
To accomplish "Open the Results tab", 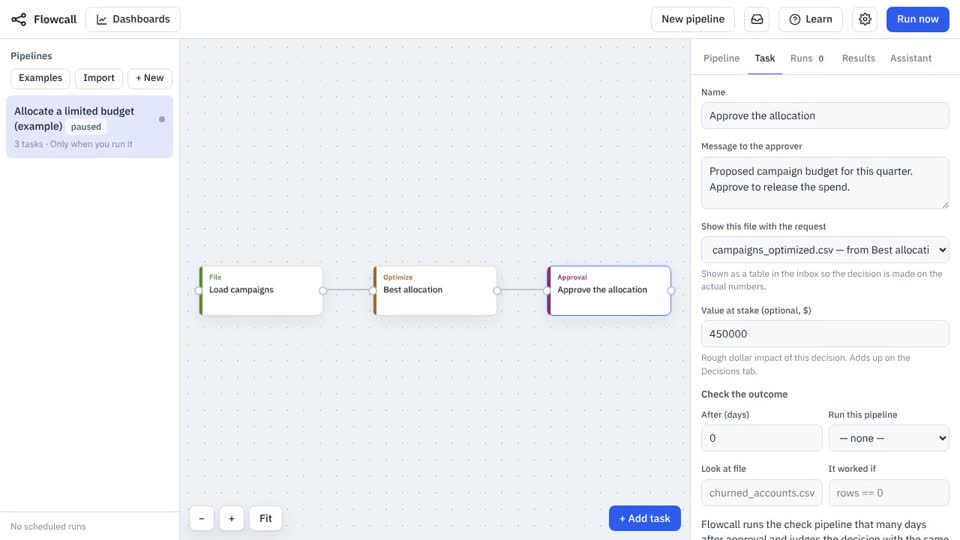I will click(858, 58).
